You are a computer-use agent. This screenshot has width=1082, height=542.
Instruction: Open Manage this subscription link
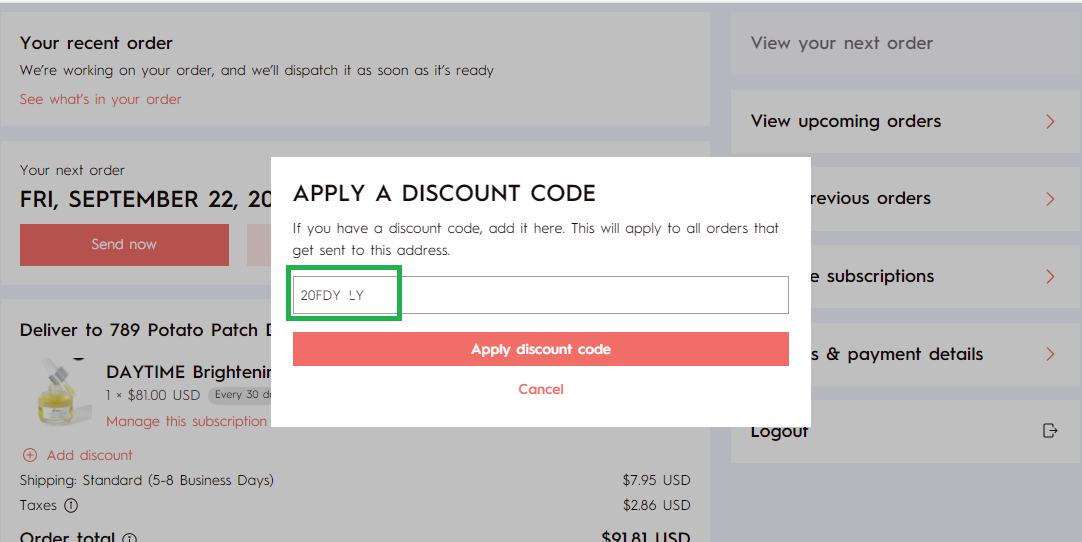pos(186,421)
